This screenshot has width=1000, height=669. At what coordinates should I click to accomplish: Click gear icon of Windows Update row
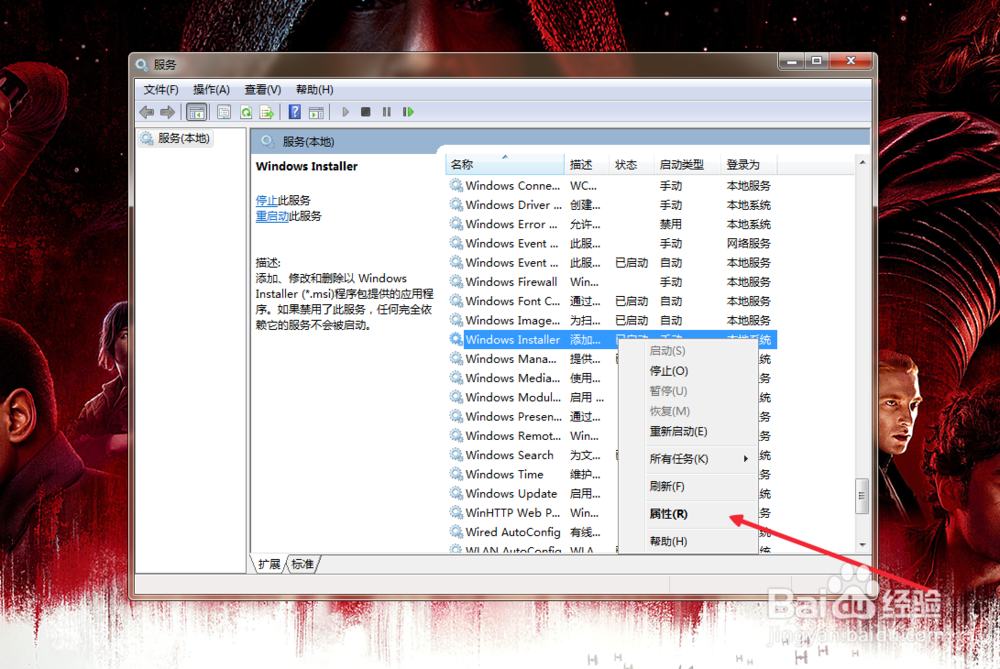coord(456,493)
